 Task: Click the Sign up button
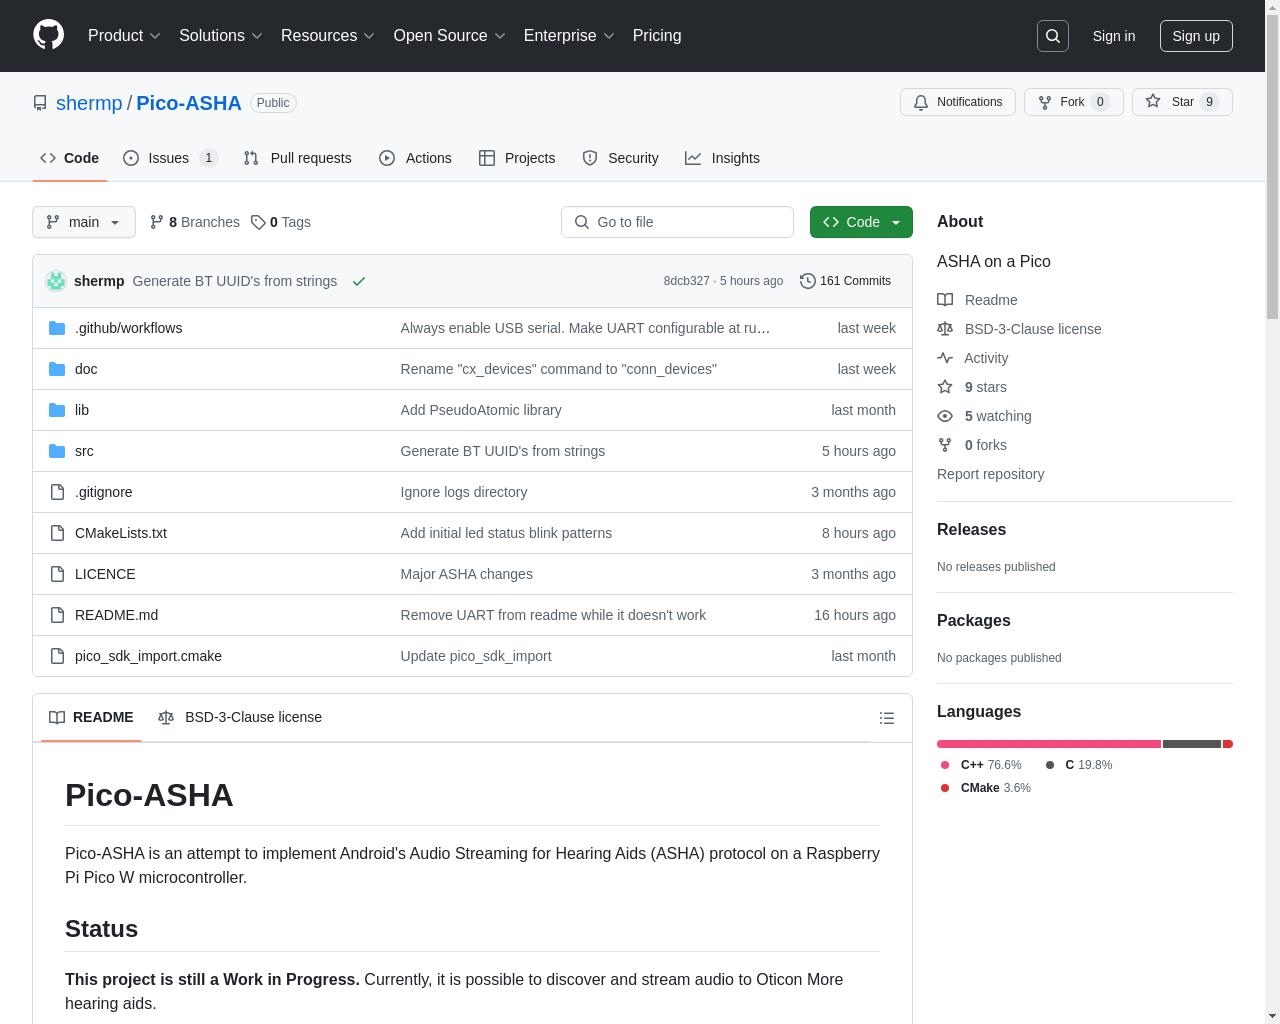1196,36
